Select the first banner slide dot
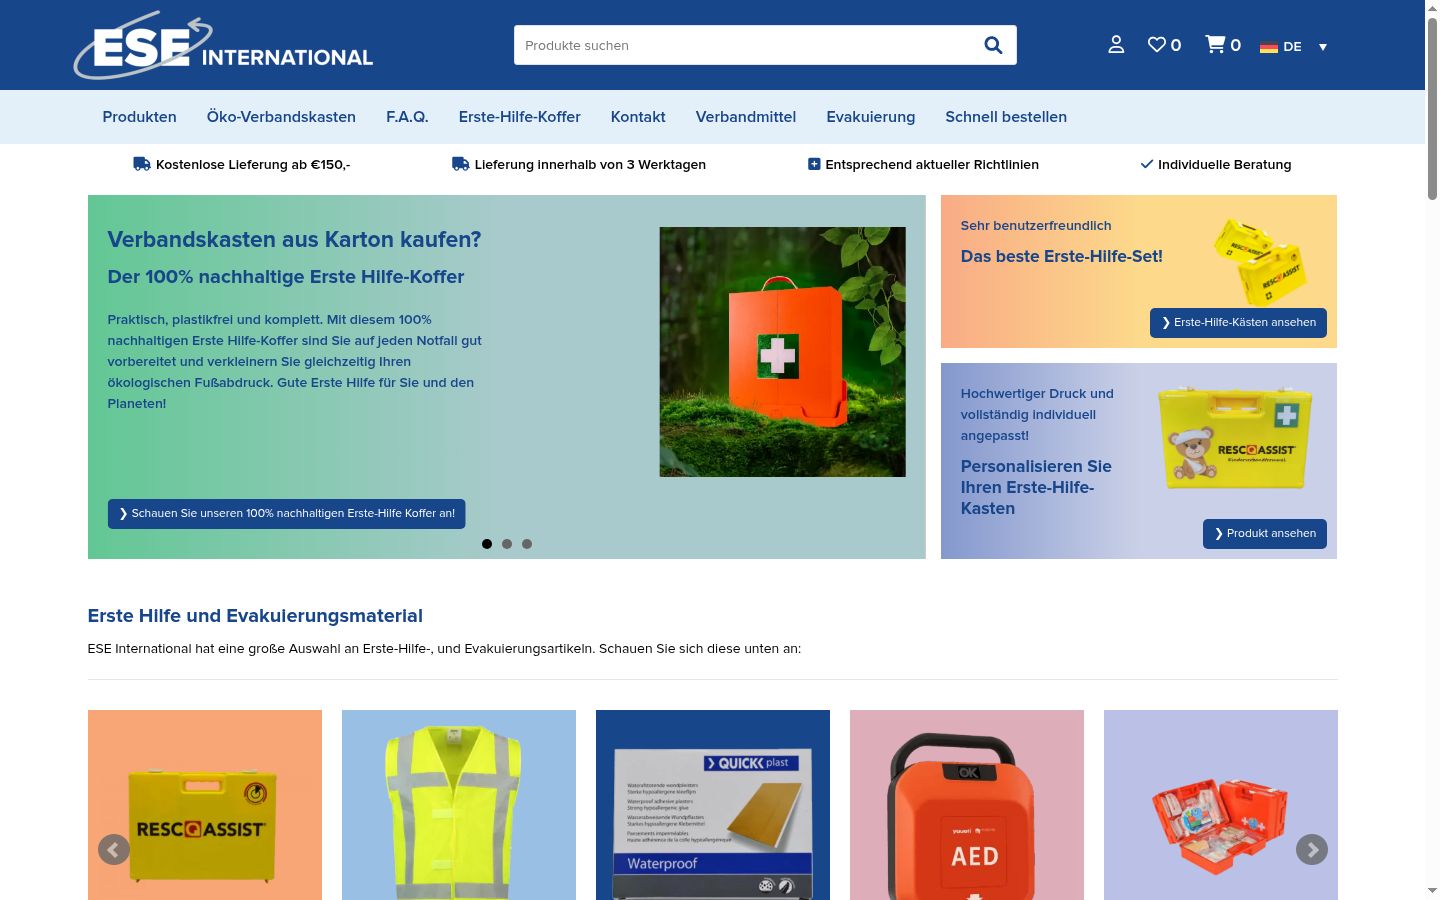Screen dimensions: 1440x900 click(x=487, y=544)
